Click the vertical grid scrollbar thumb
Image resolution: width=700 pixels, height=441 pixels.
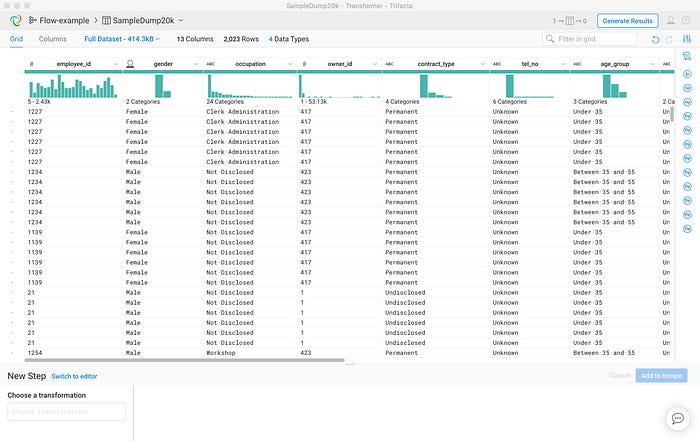tap(672, 114)
